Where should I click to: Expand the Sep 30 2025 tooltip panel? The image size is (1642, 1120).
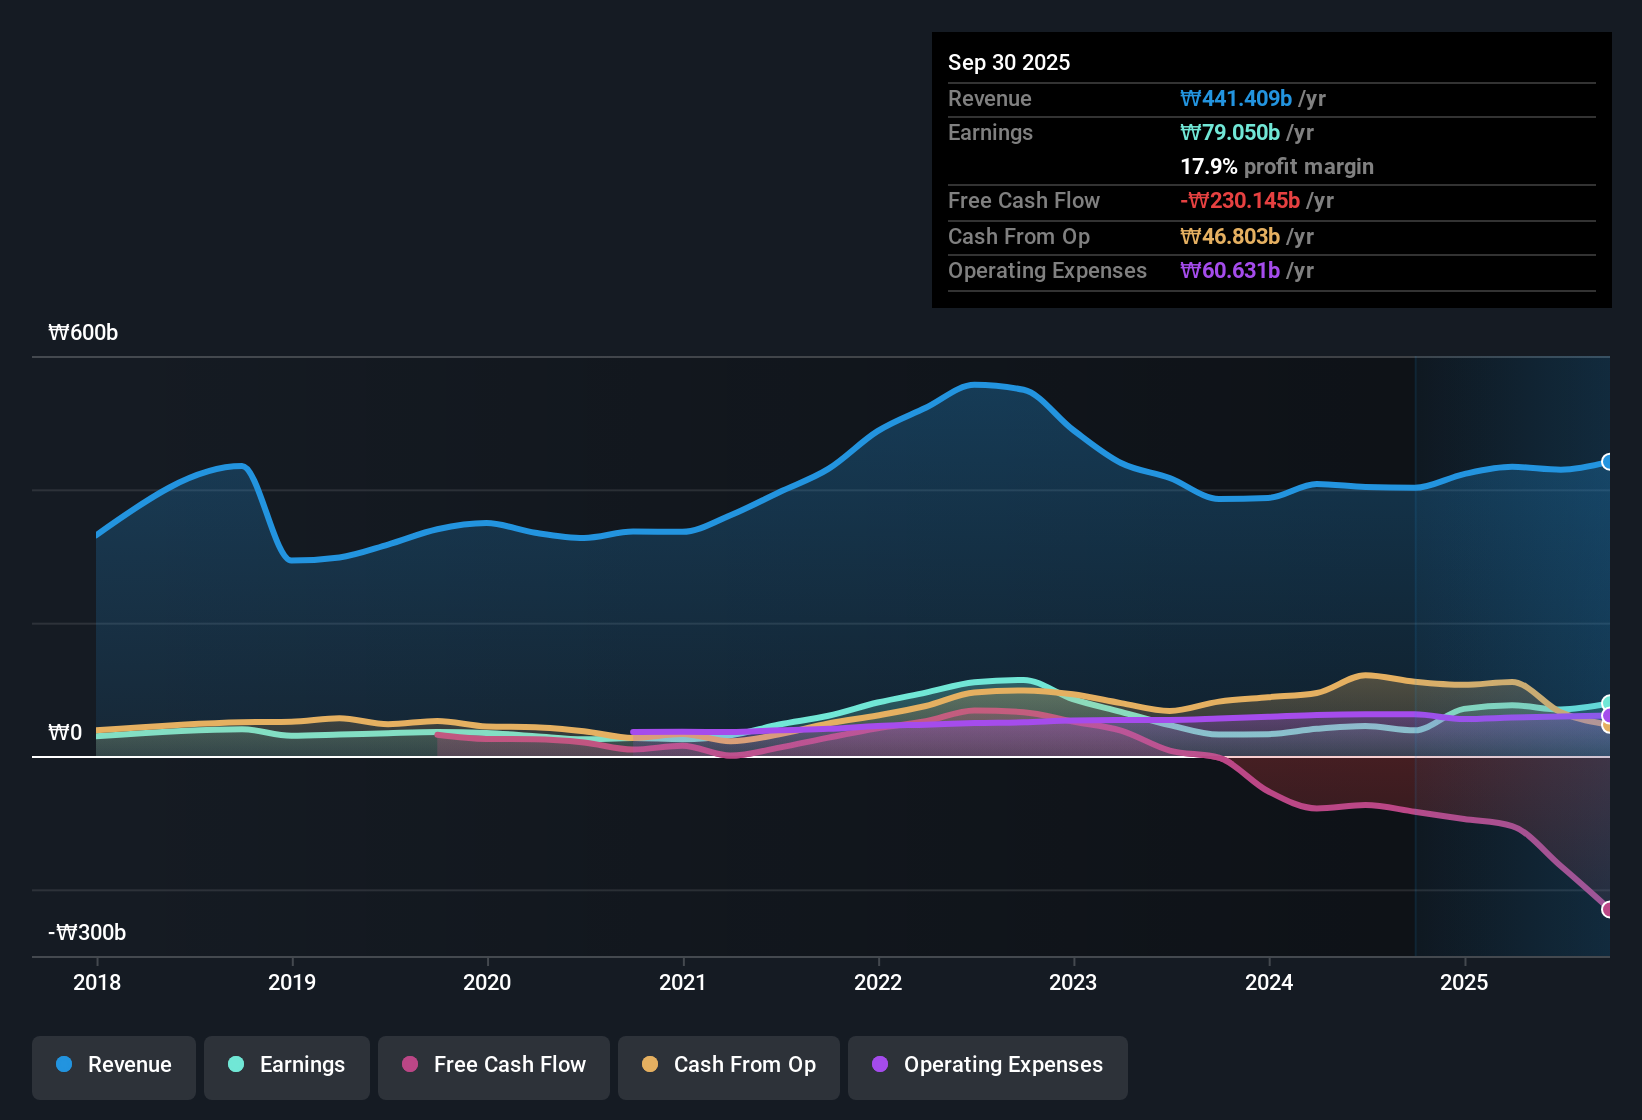pos(1009,62)
